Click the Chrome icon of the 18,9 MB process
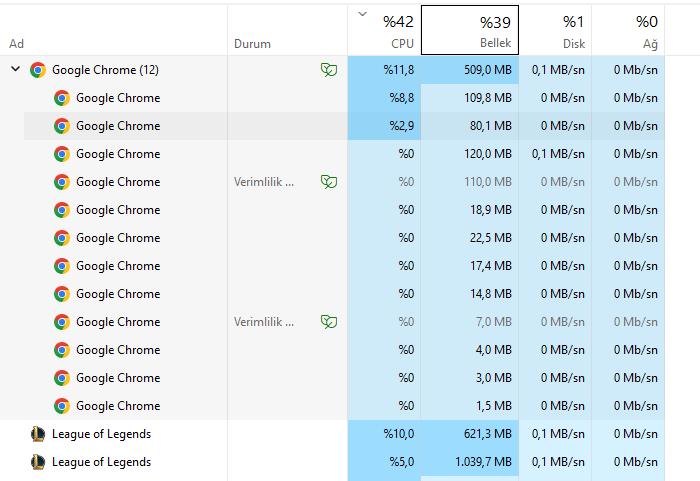700x481 pixels. (x=62, y=210)
